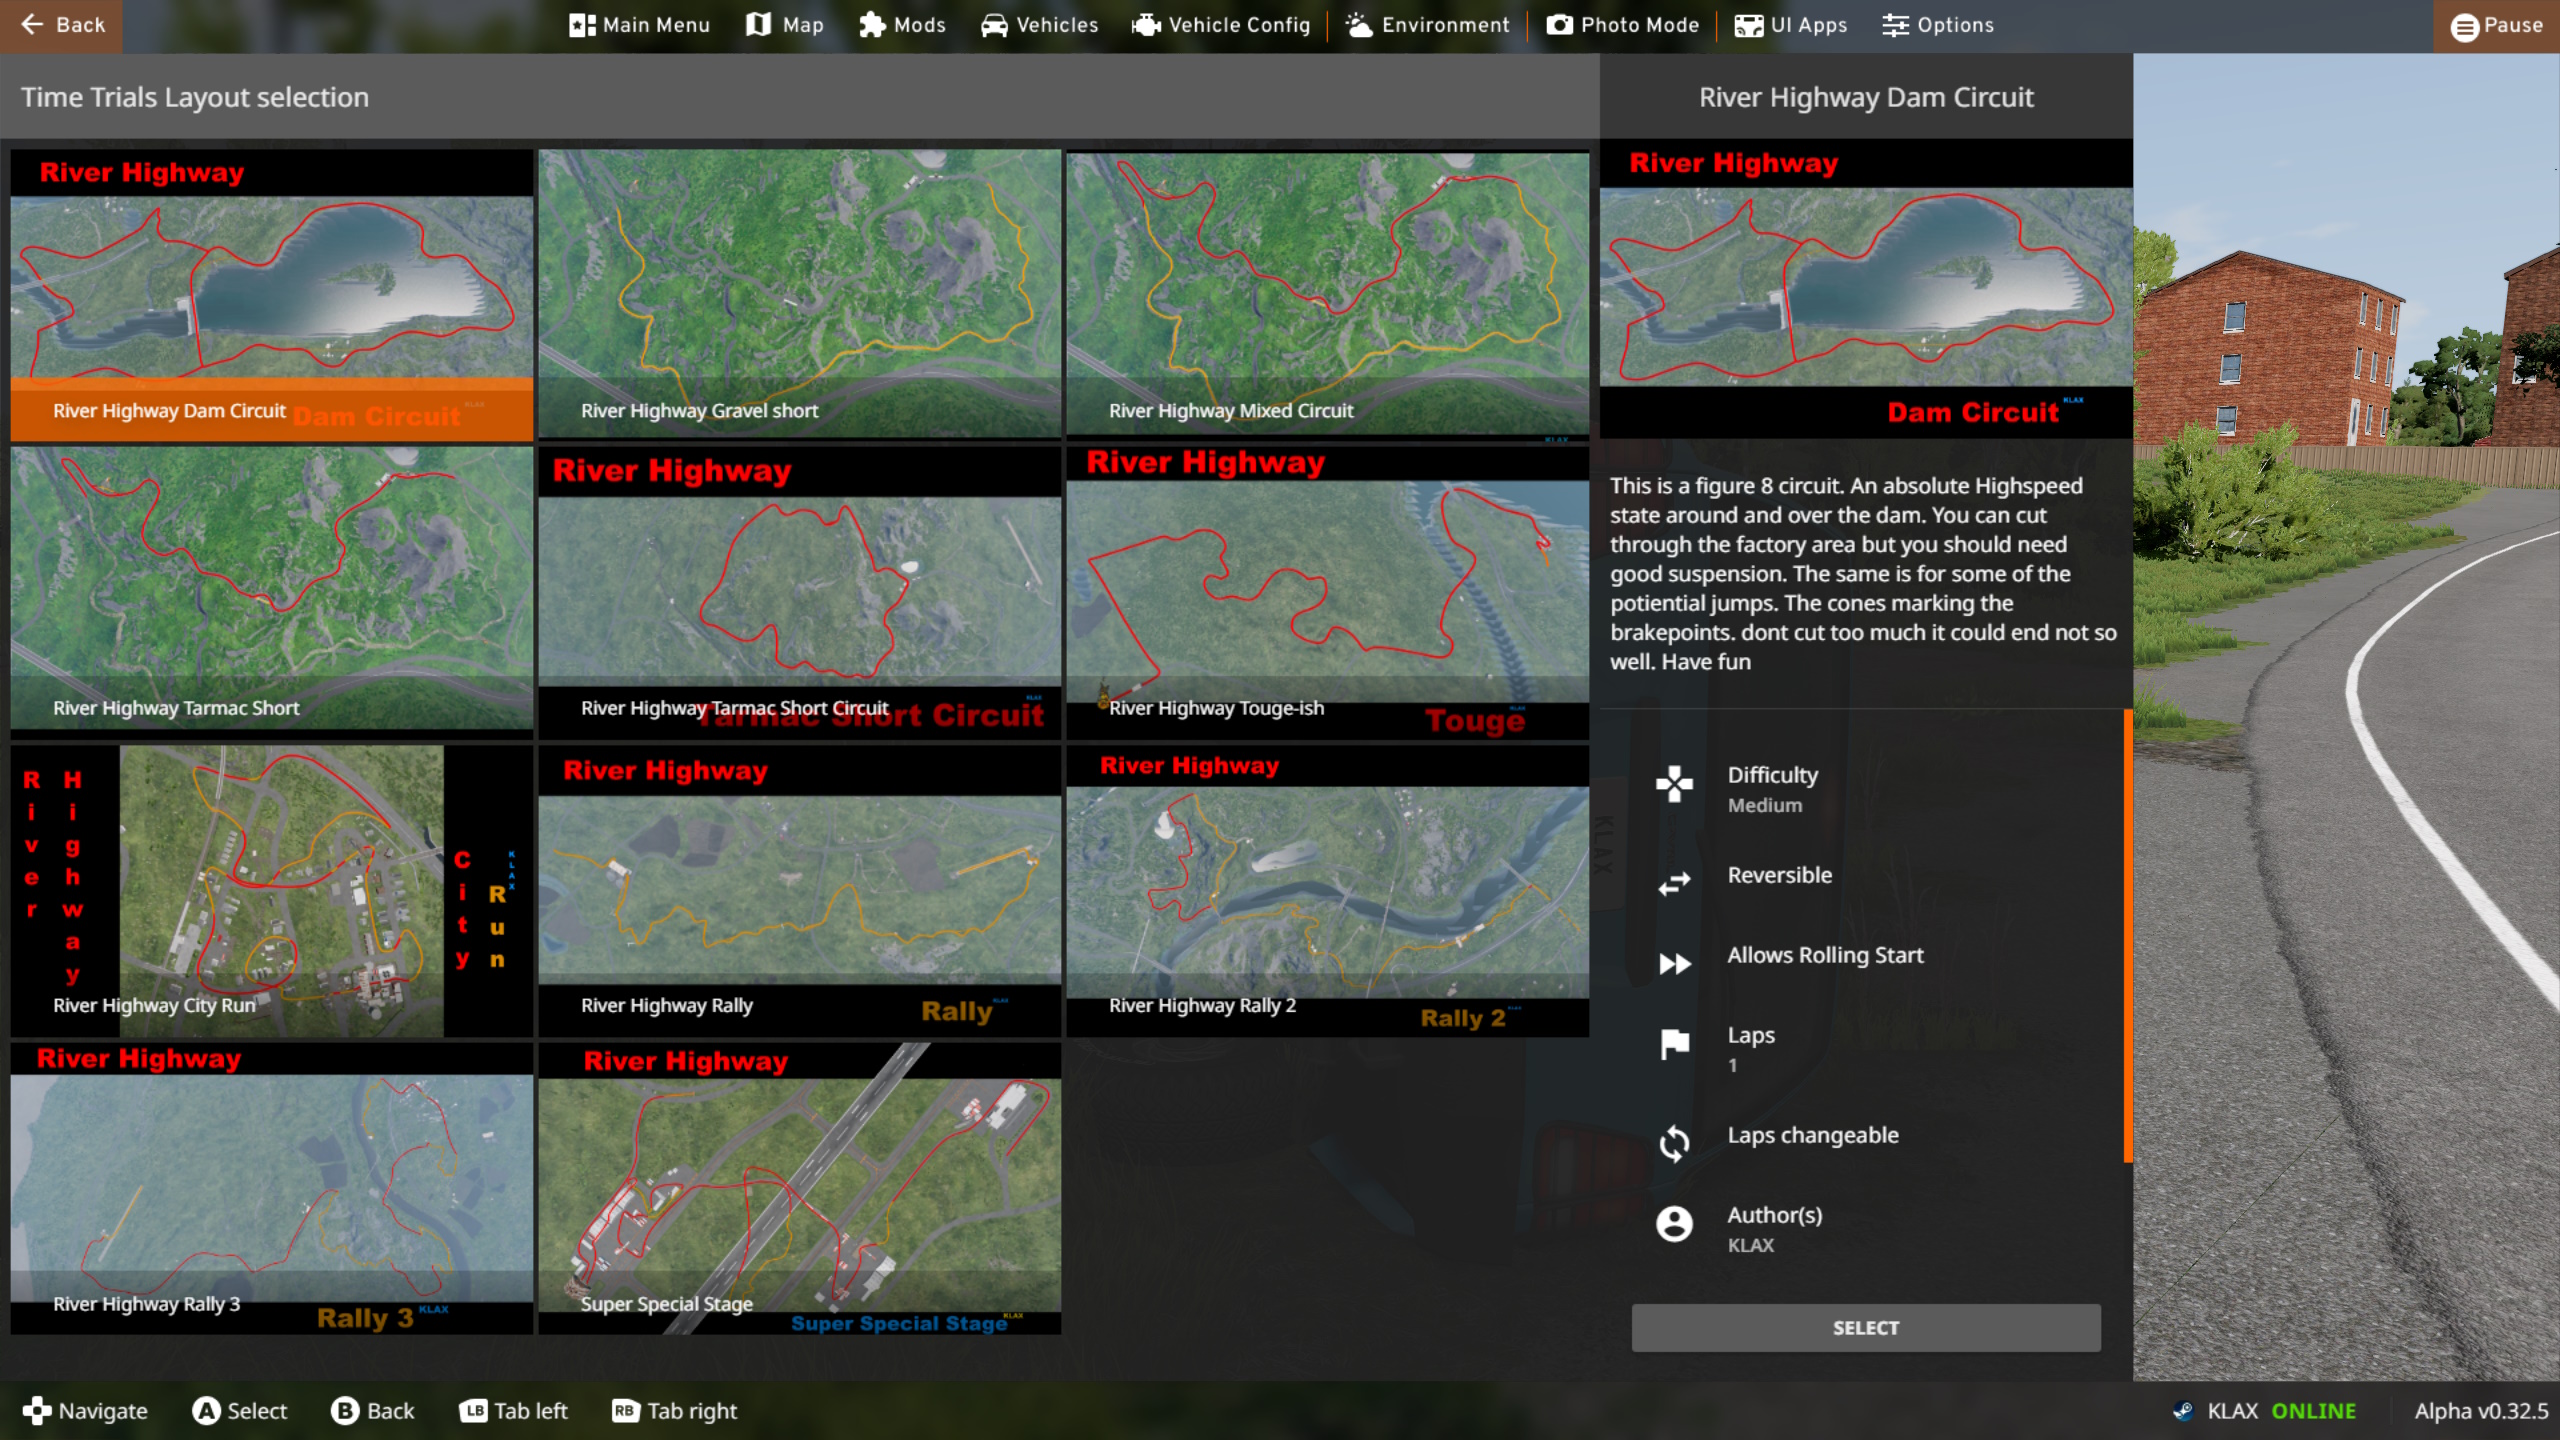Click the 'River Highway Dam Circuit' panel title
Viewport: 2560px width, 1440px height.
tap(1866, 97)
